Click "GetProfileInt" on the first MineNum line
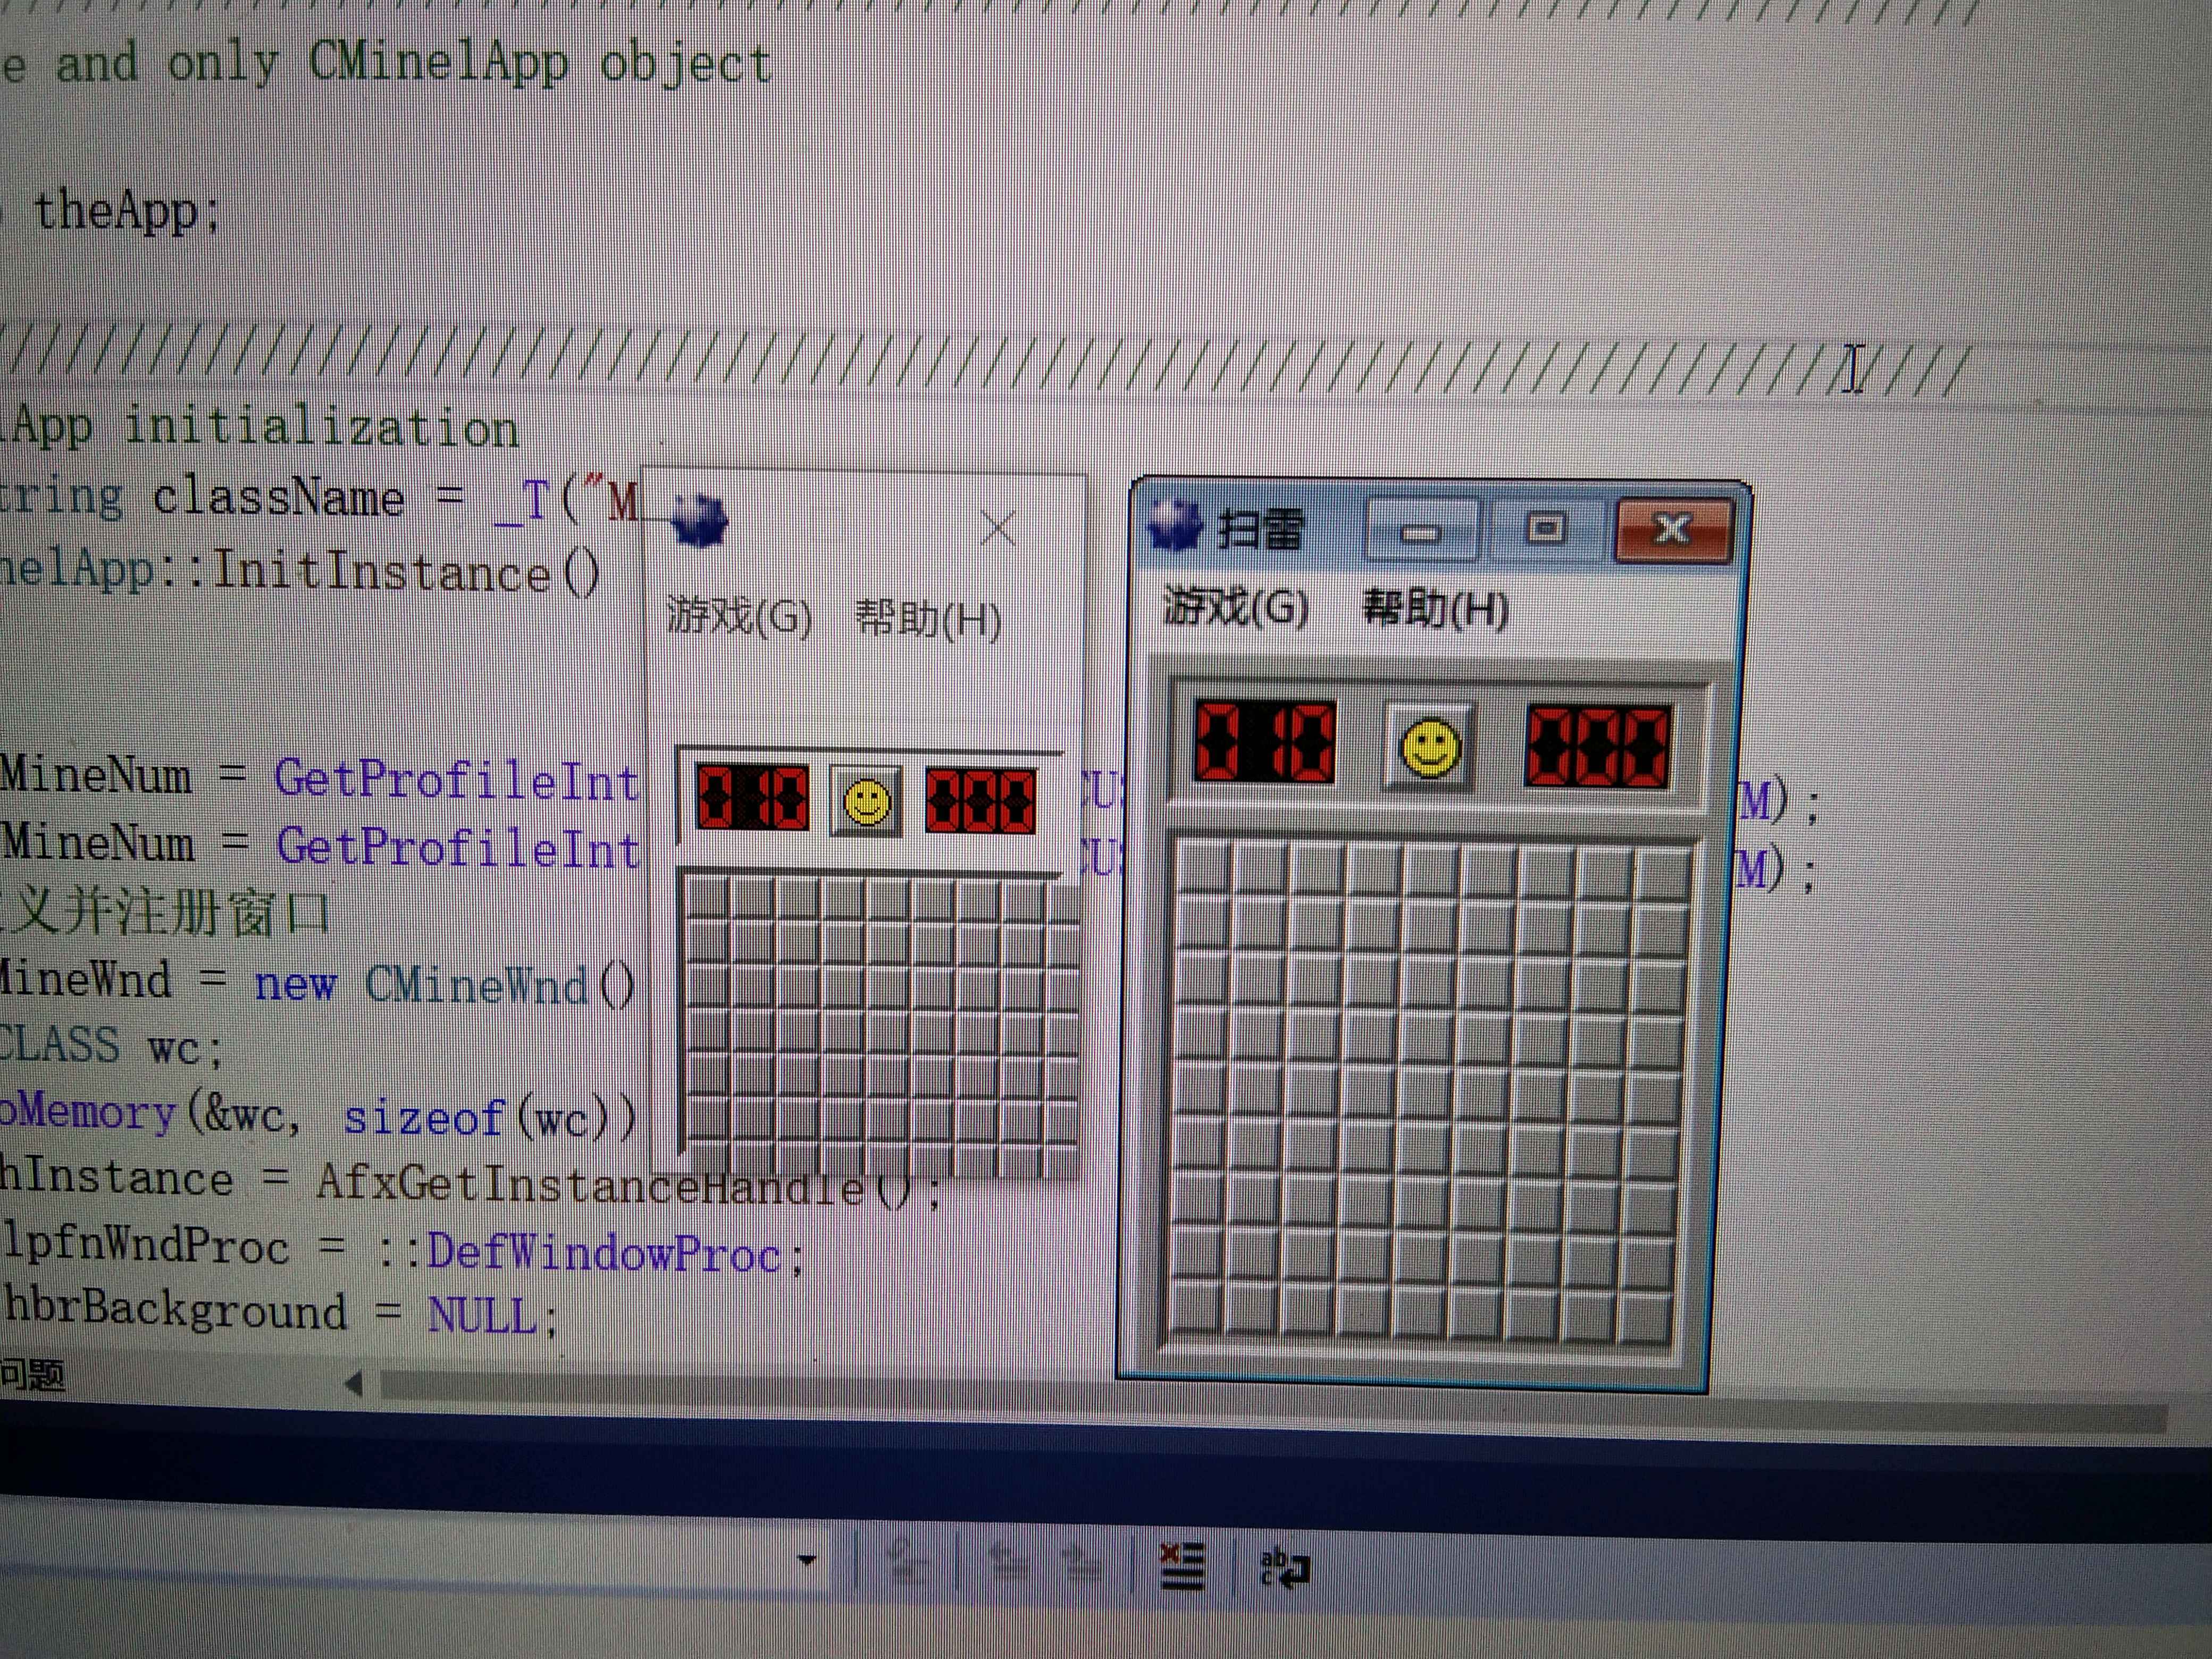Viewport: 2212px width, 1659px height. 457,779
